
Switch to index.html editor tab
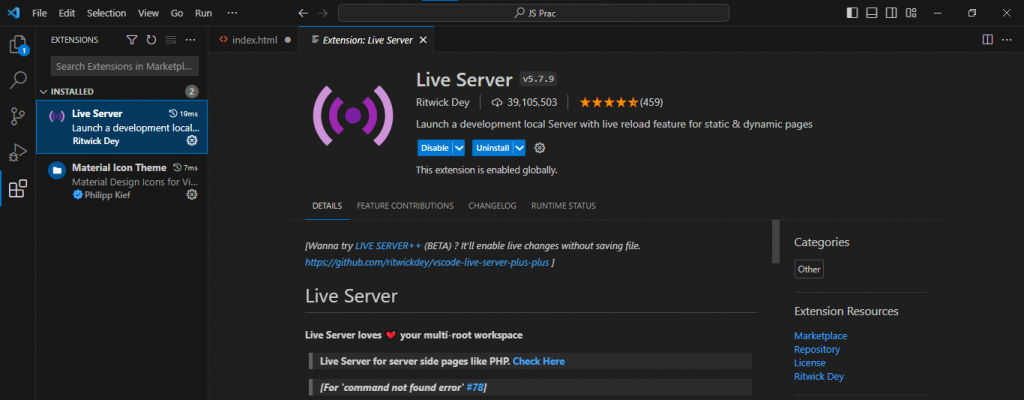pos(254,40)
